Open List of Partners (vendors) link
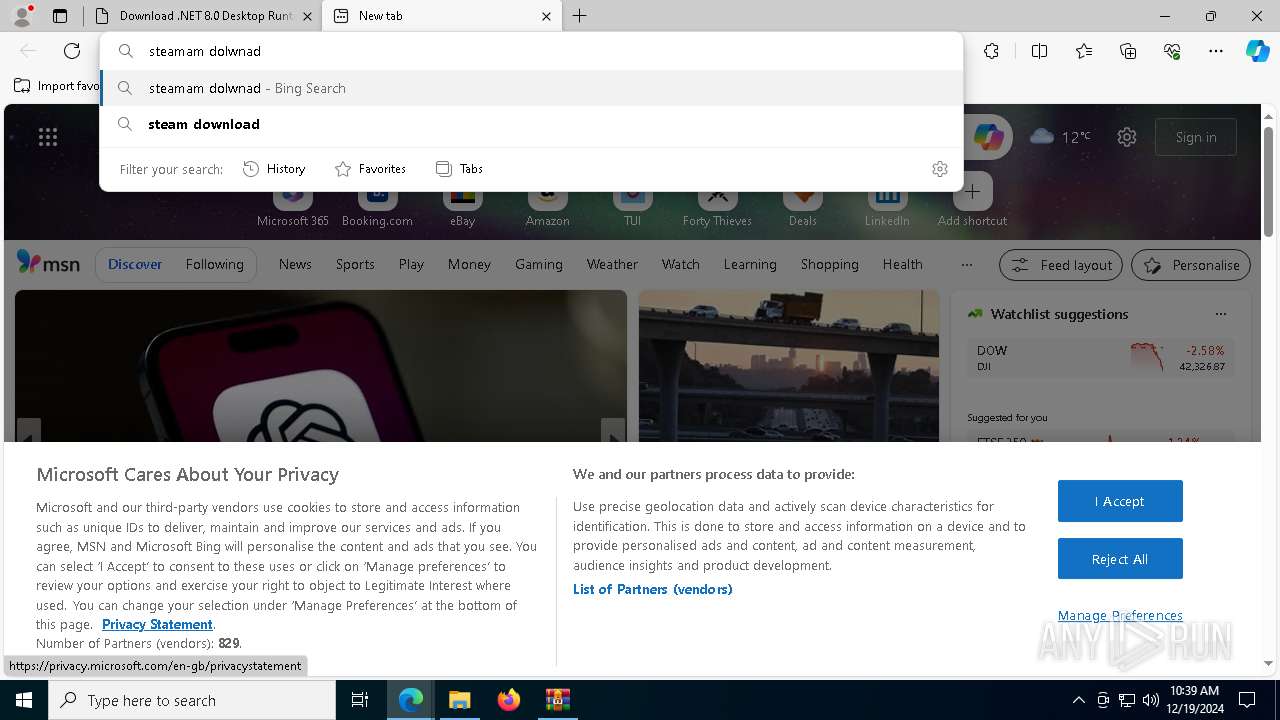Image resolution: width=1280 pixels, height=720 pixels. (653, 589)
